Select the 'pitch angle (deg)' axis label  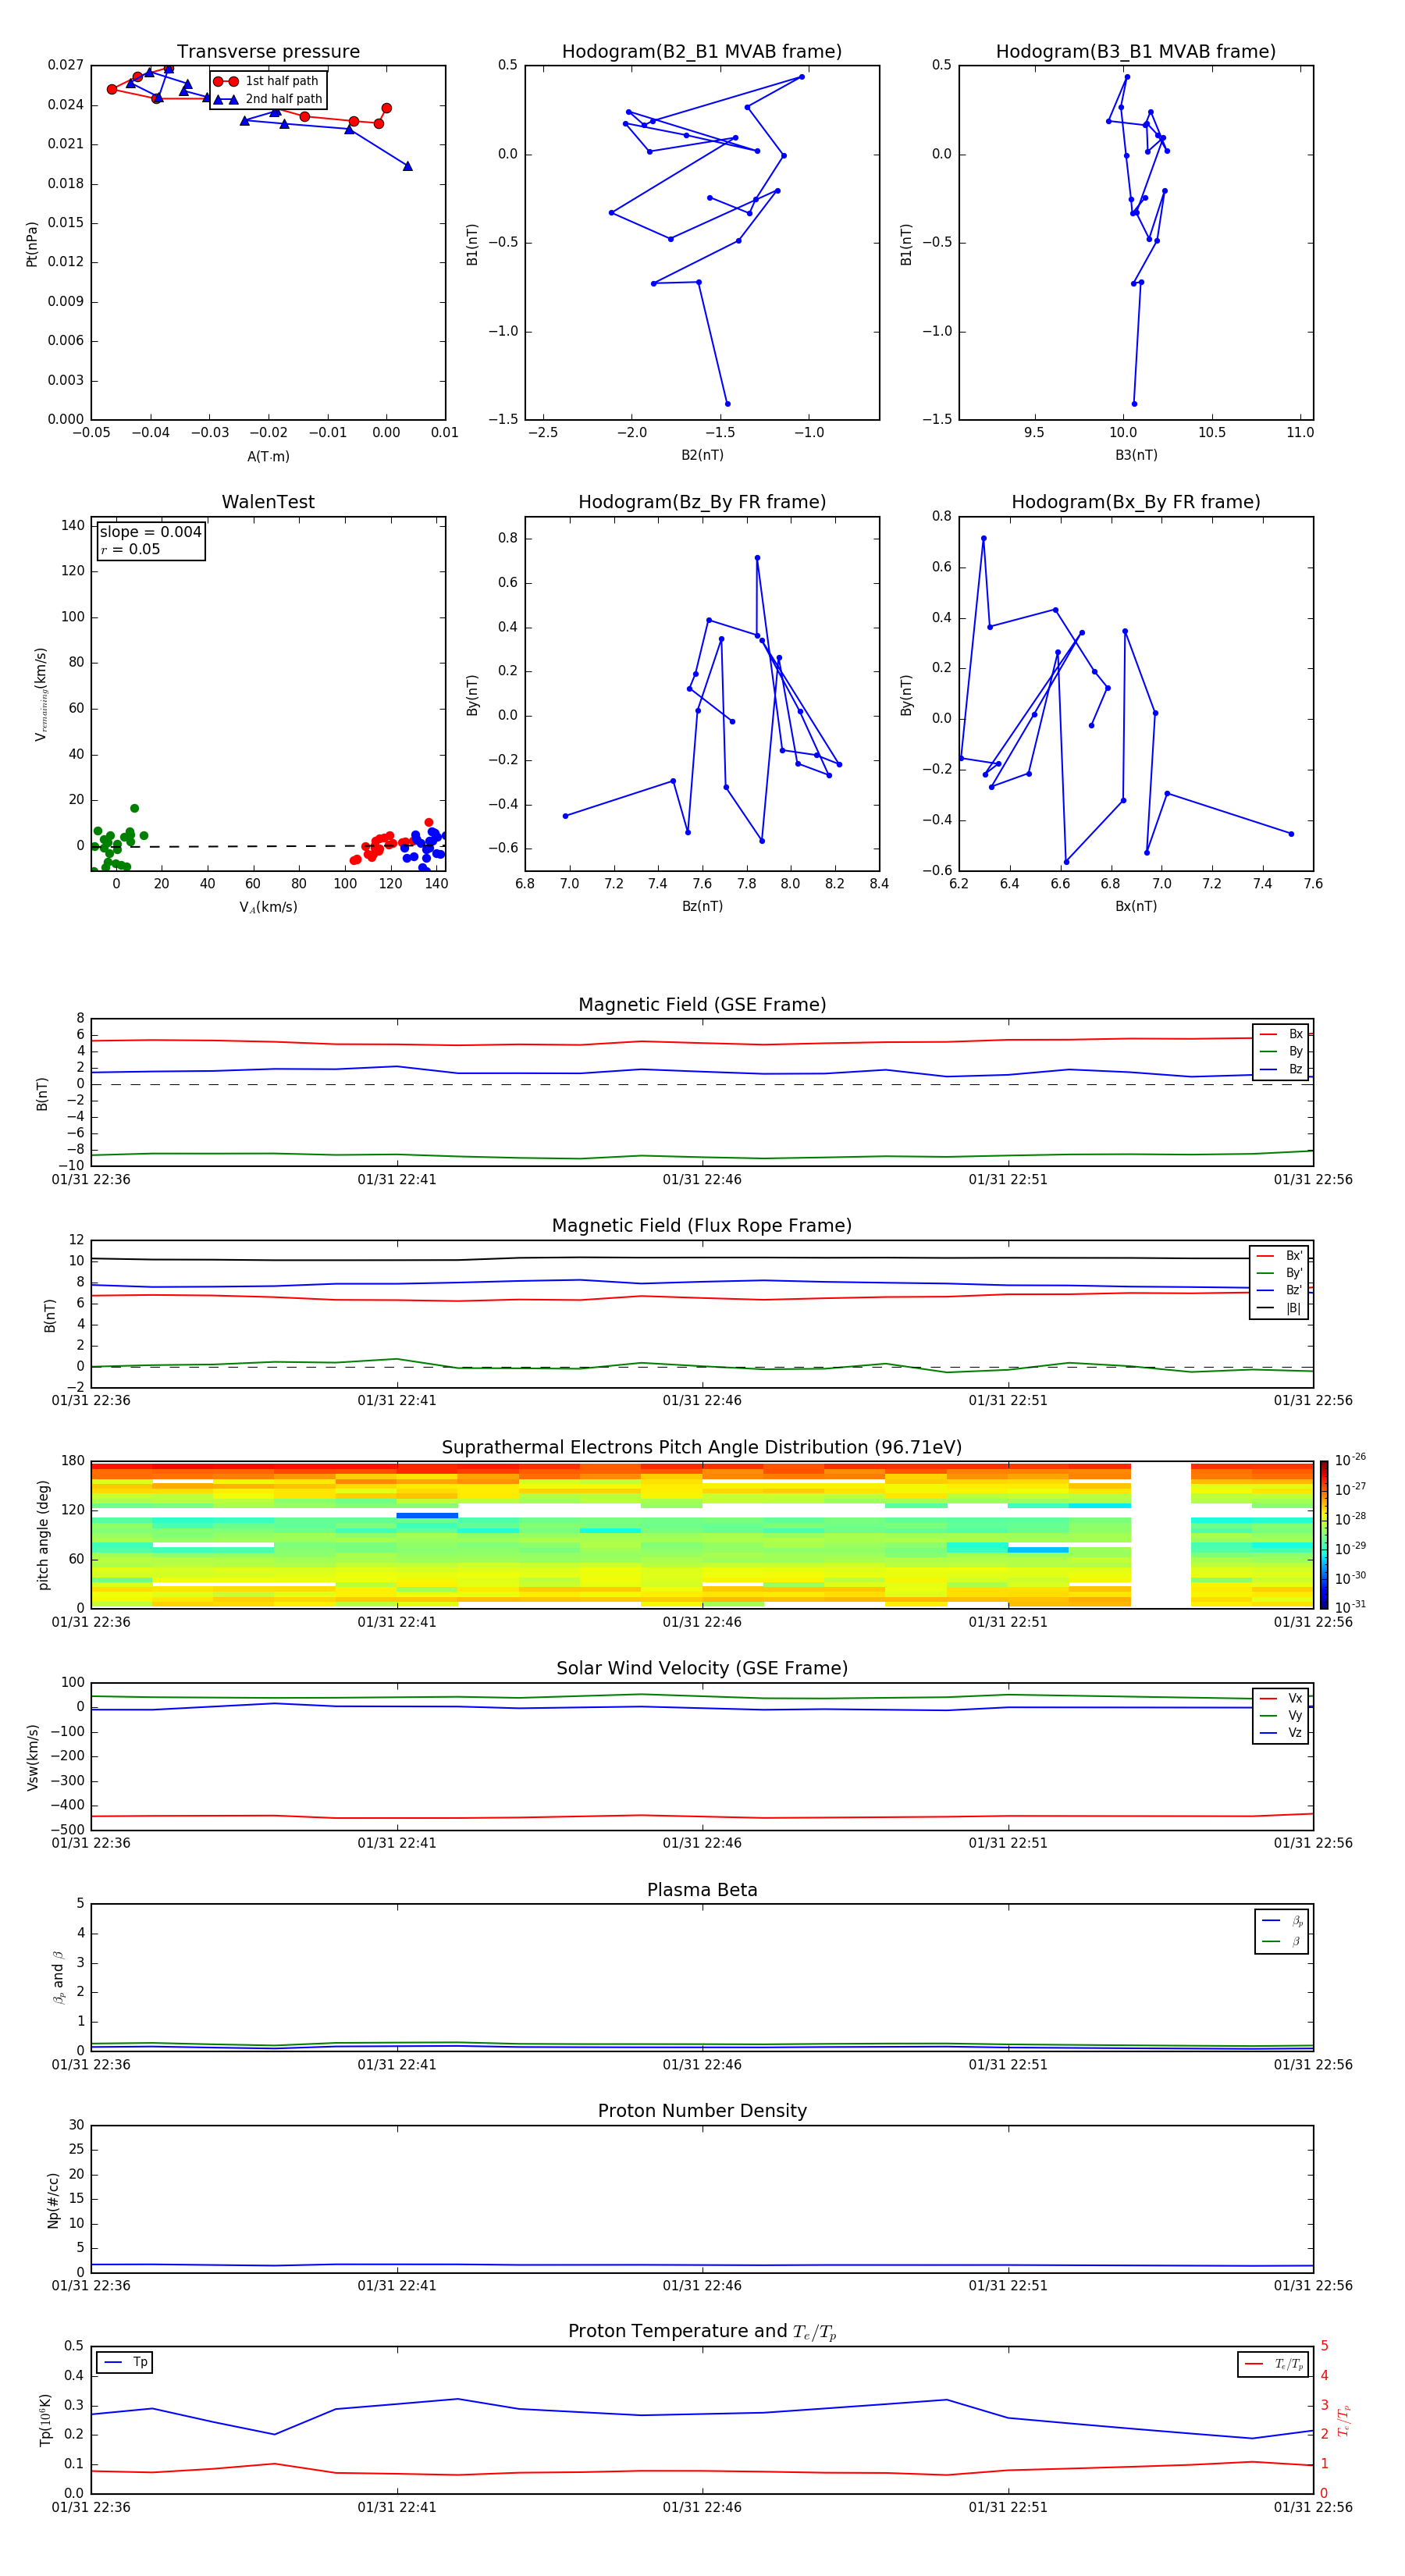pos(43,1535)
